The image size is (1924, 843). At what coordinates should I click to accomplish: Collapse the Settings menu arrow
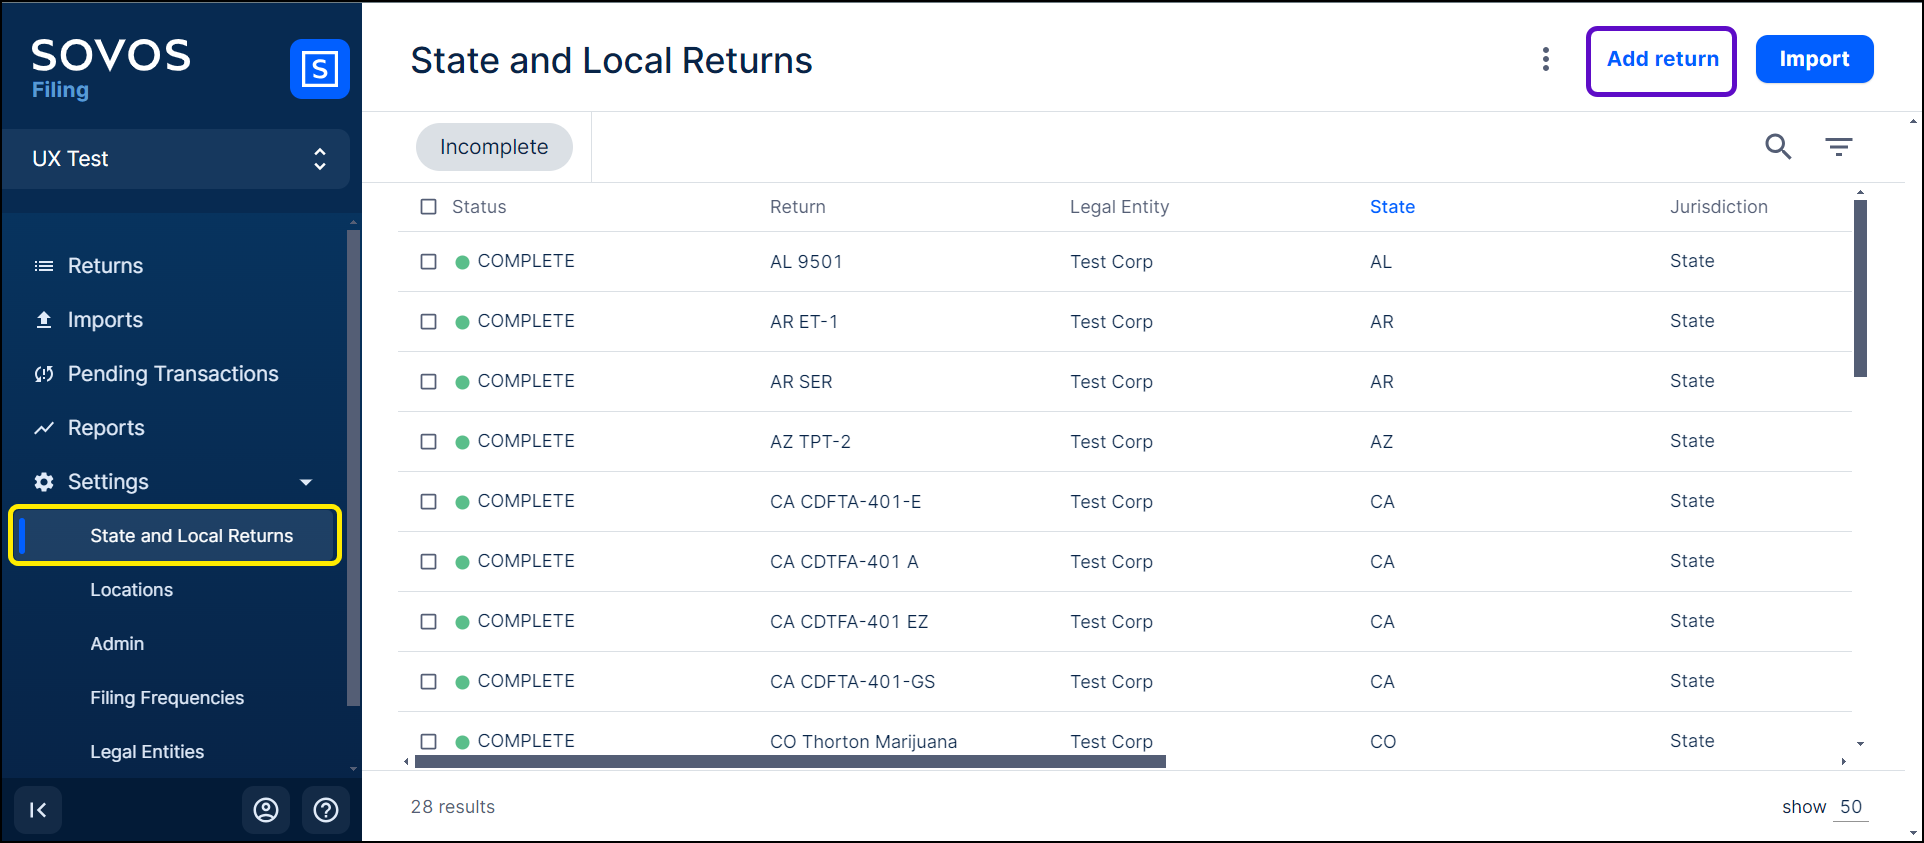tap(306, 482)
